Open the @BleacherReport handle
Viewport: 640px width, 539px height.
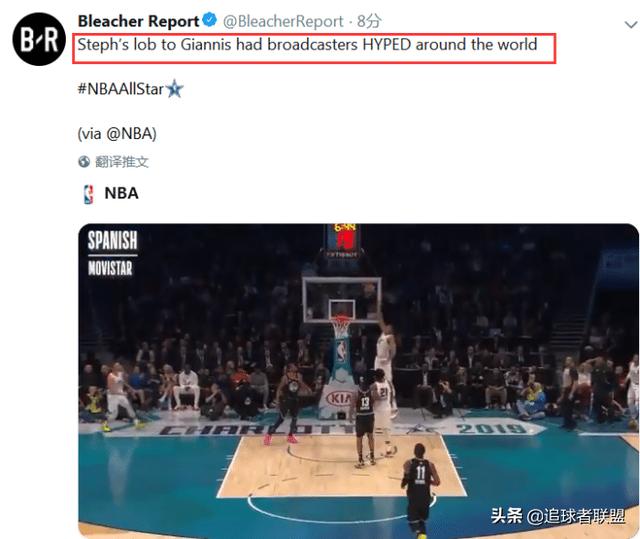click(x=283, y=21)
